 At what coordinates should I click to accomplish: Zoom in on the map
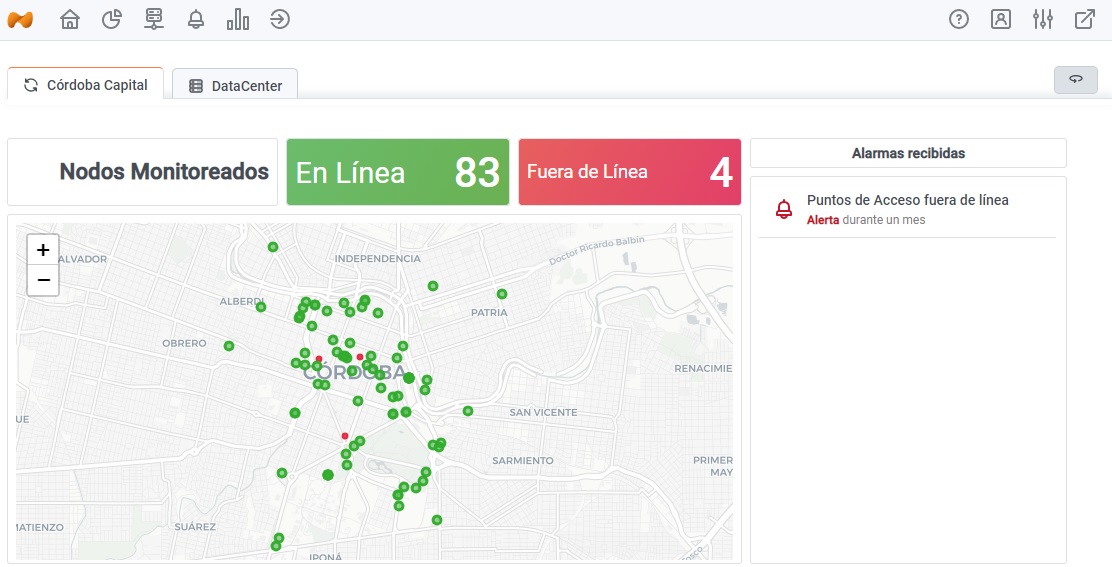coord(43,250)
